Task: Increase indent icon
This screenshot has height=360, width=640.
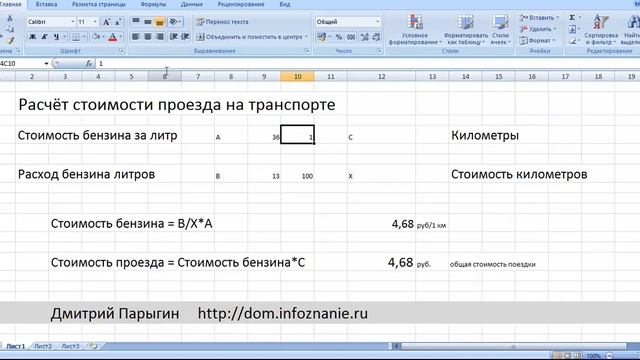Action: pos(185,37)
